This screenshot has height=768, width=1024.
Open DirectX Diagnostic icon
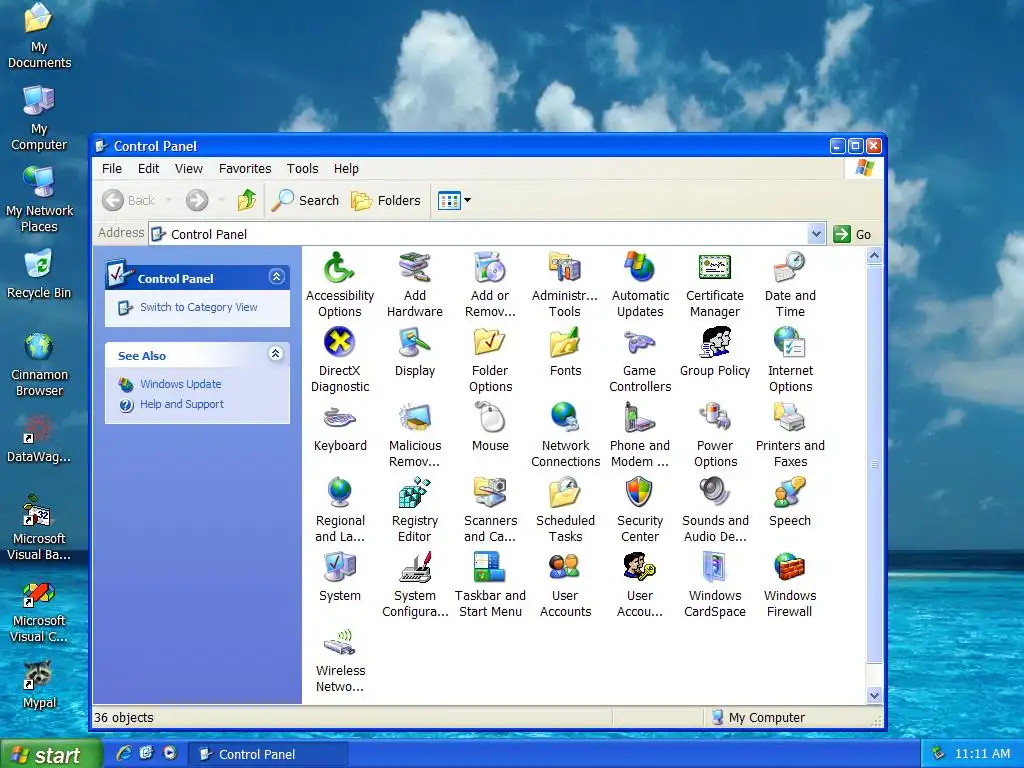click(x=340, y=342)
